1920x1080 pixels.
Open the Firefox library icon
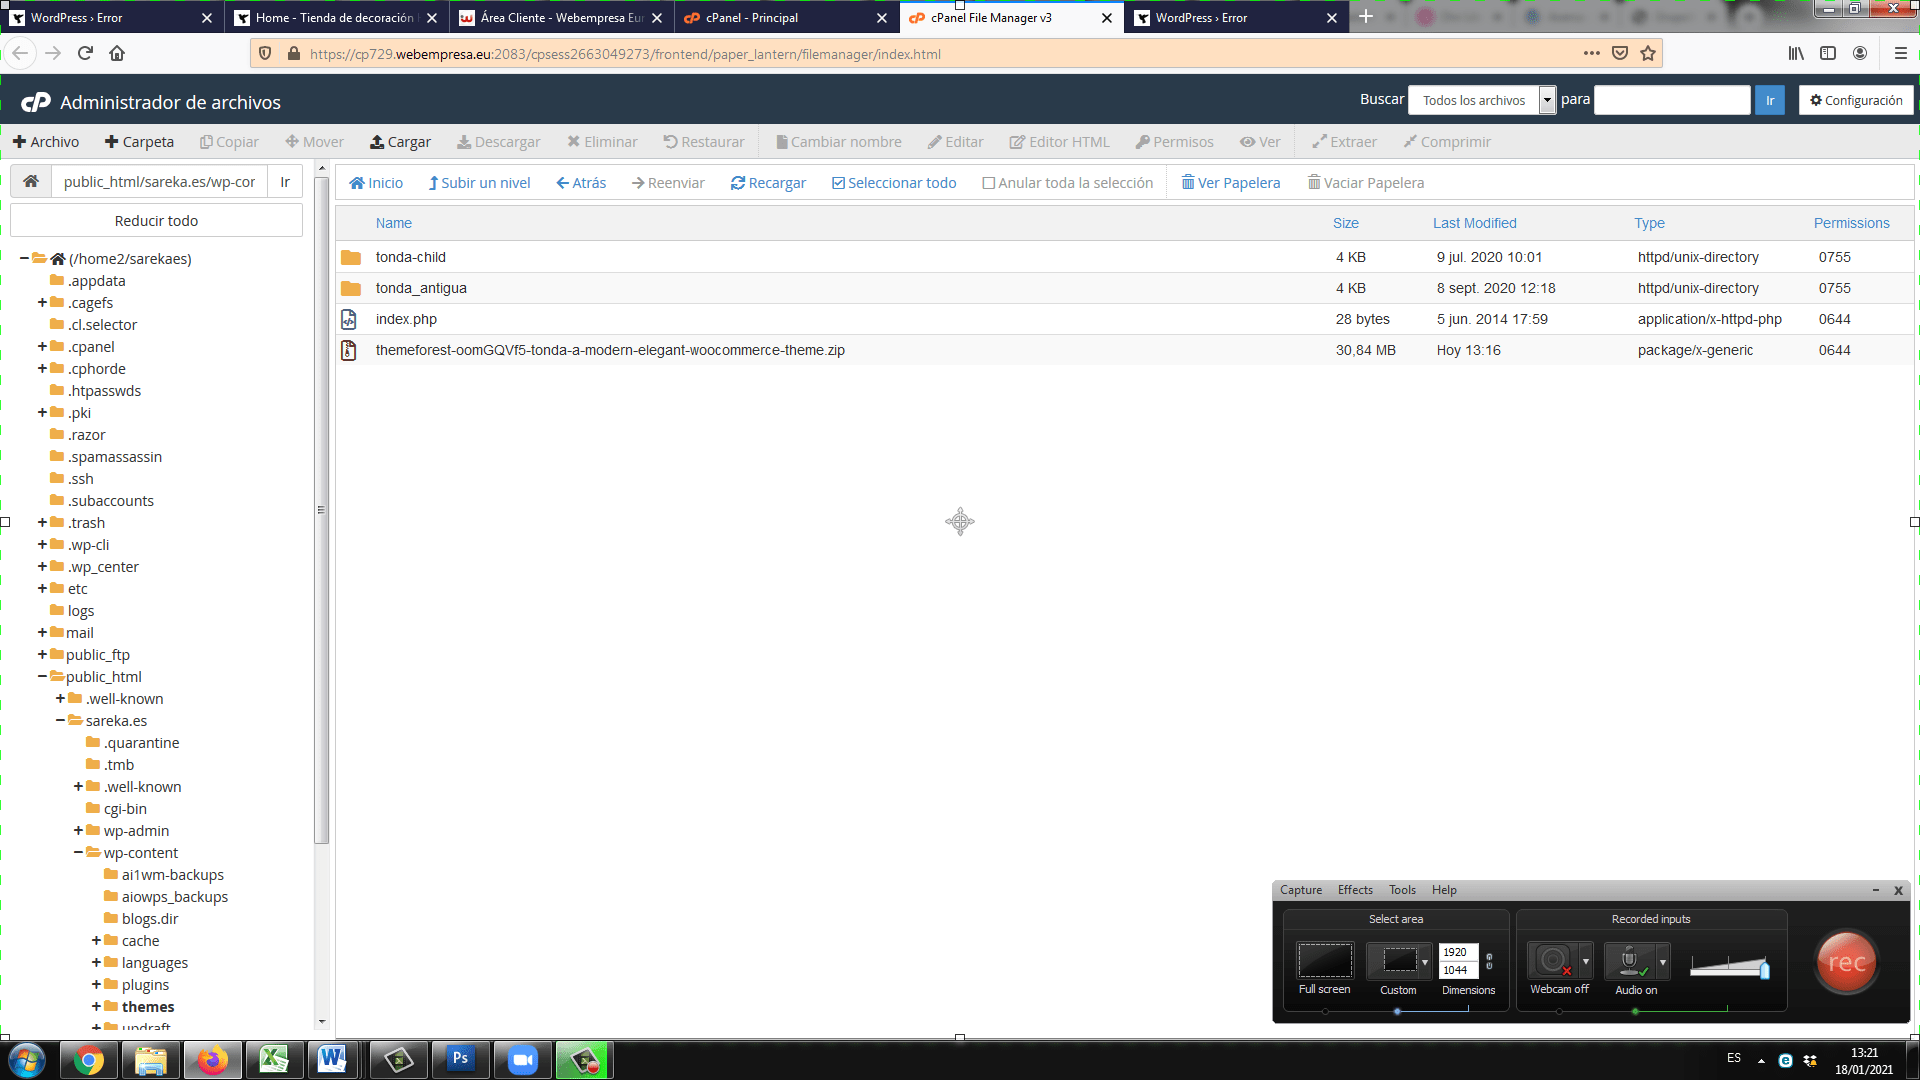[x=1796, y=53]
